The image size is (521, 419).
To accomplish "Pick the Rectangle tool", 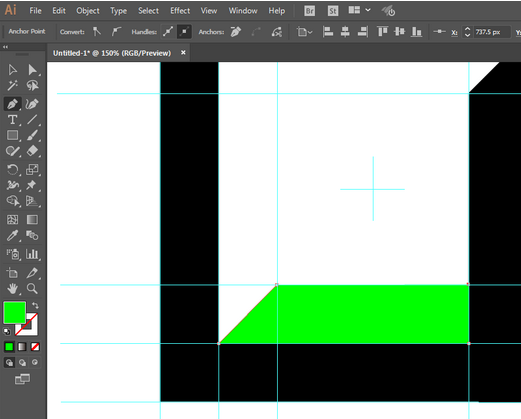I will (x=12, y=135).
